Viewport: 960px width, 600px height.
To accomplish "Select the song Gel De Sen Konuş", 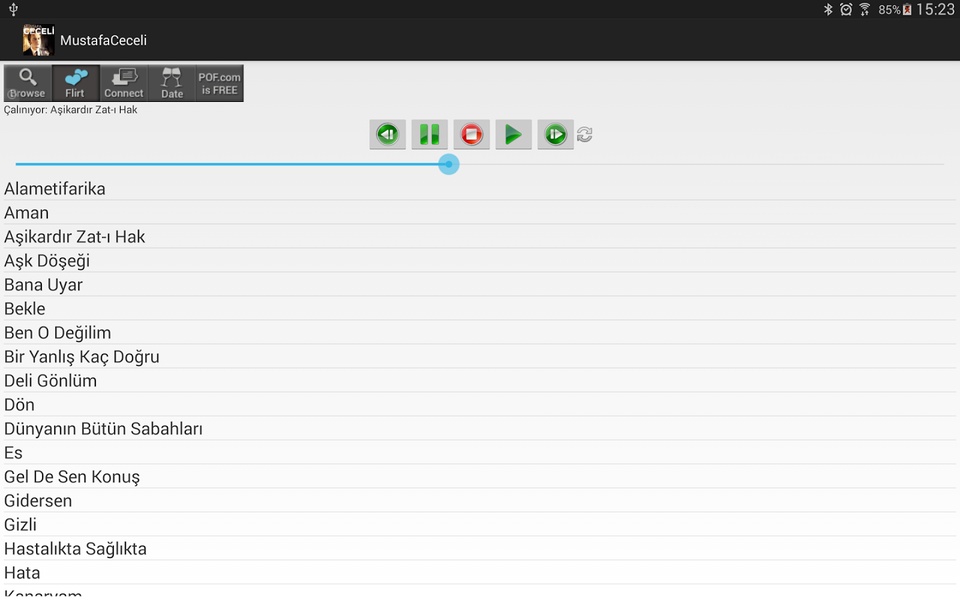I will (480, 477).
